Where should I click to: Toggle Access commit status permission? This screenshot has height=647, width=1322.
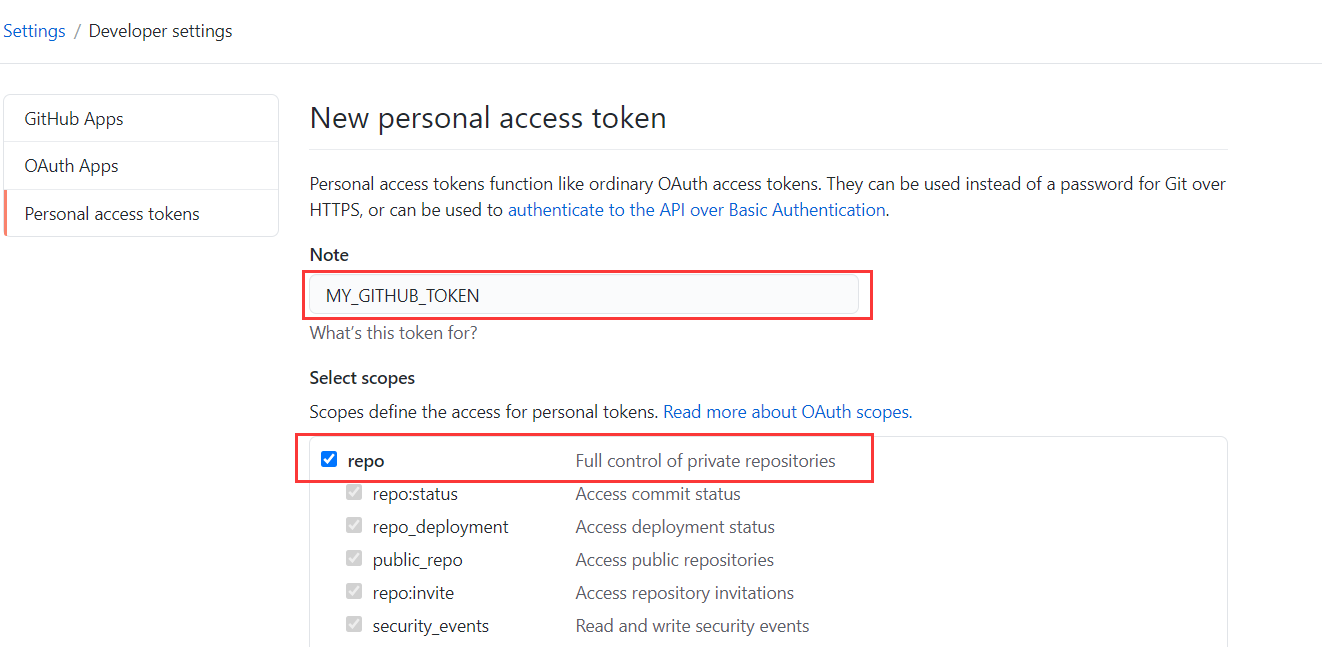(657, 493)
